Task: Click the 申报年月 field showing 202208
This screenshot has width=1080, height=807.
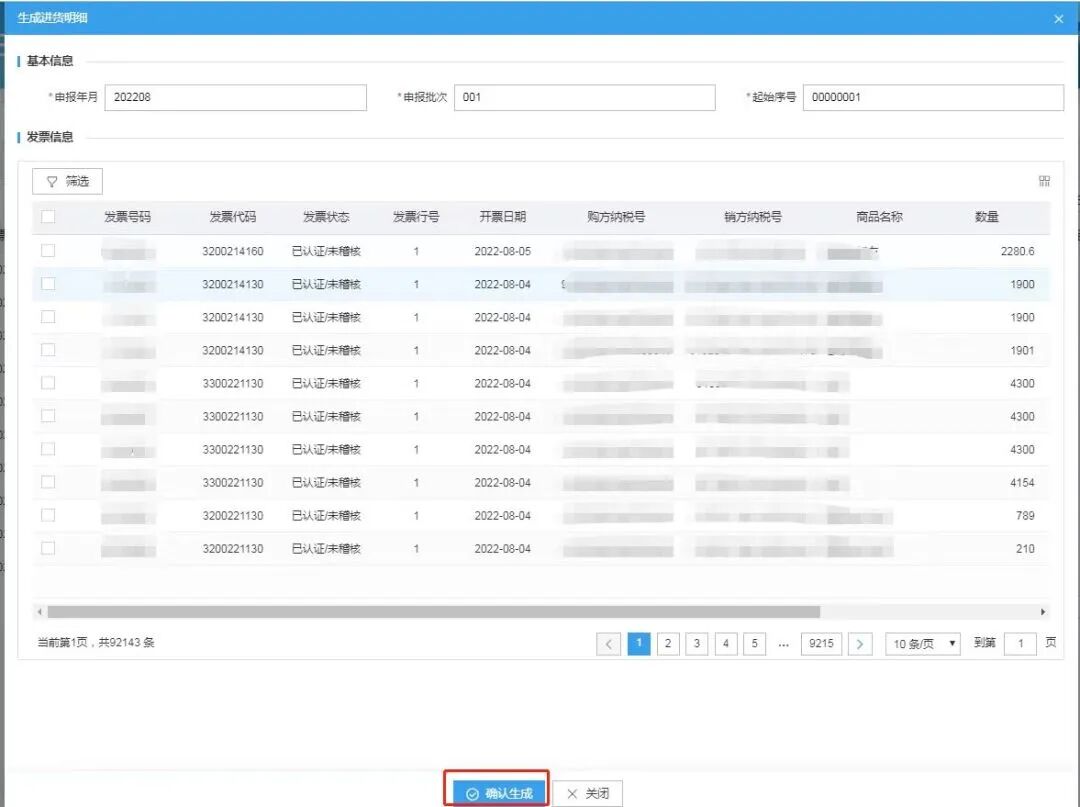Action: point(236,97)
